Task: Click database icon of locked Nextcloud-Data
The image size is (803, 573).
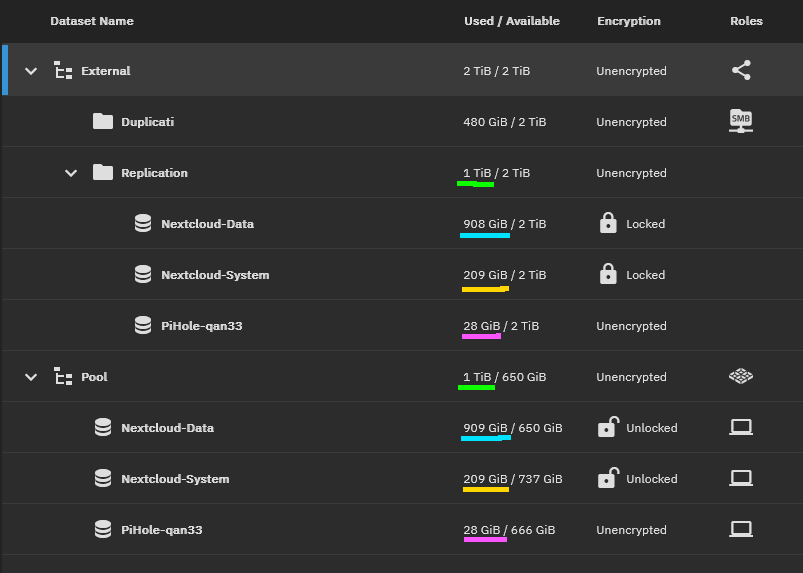Action: click(x=143, y=223)
